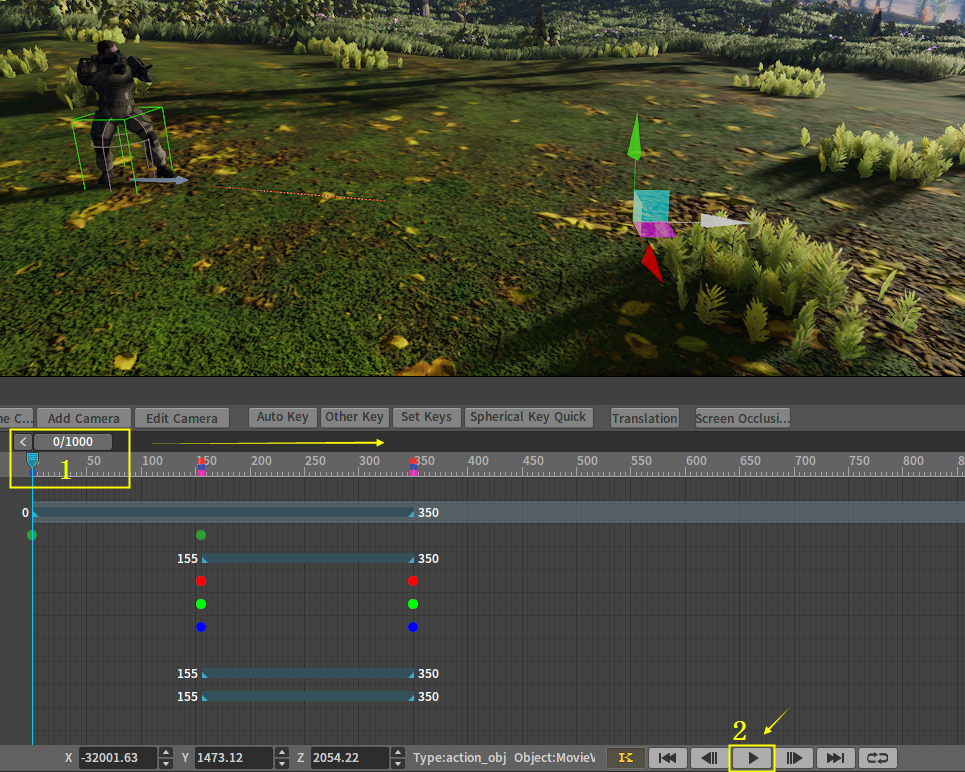Select the Spherical Key Quick option
The image size is (965, 772).
click(x=529, y=417)
